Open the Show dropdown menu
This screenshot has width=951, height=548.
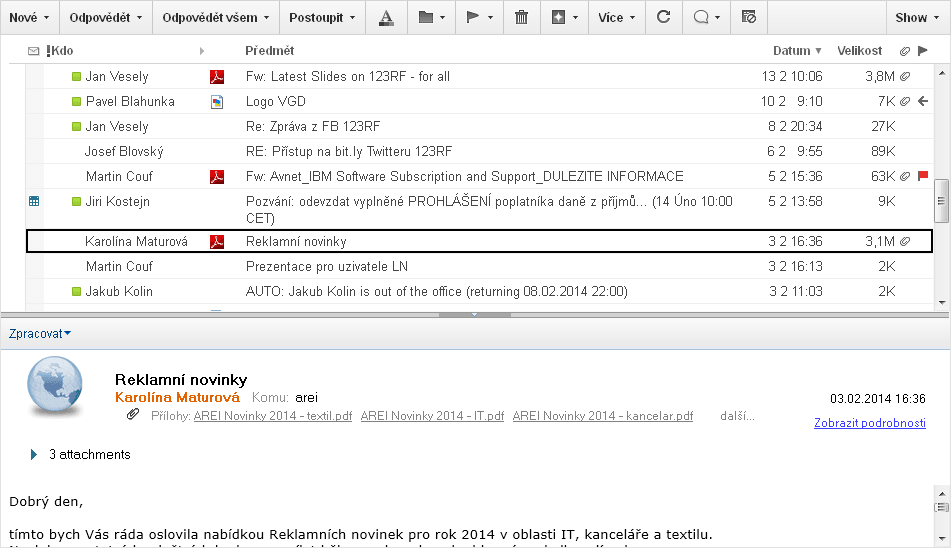917,17
